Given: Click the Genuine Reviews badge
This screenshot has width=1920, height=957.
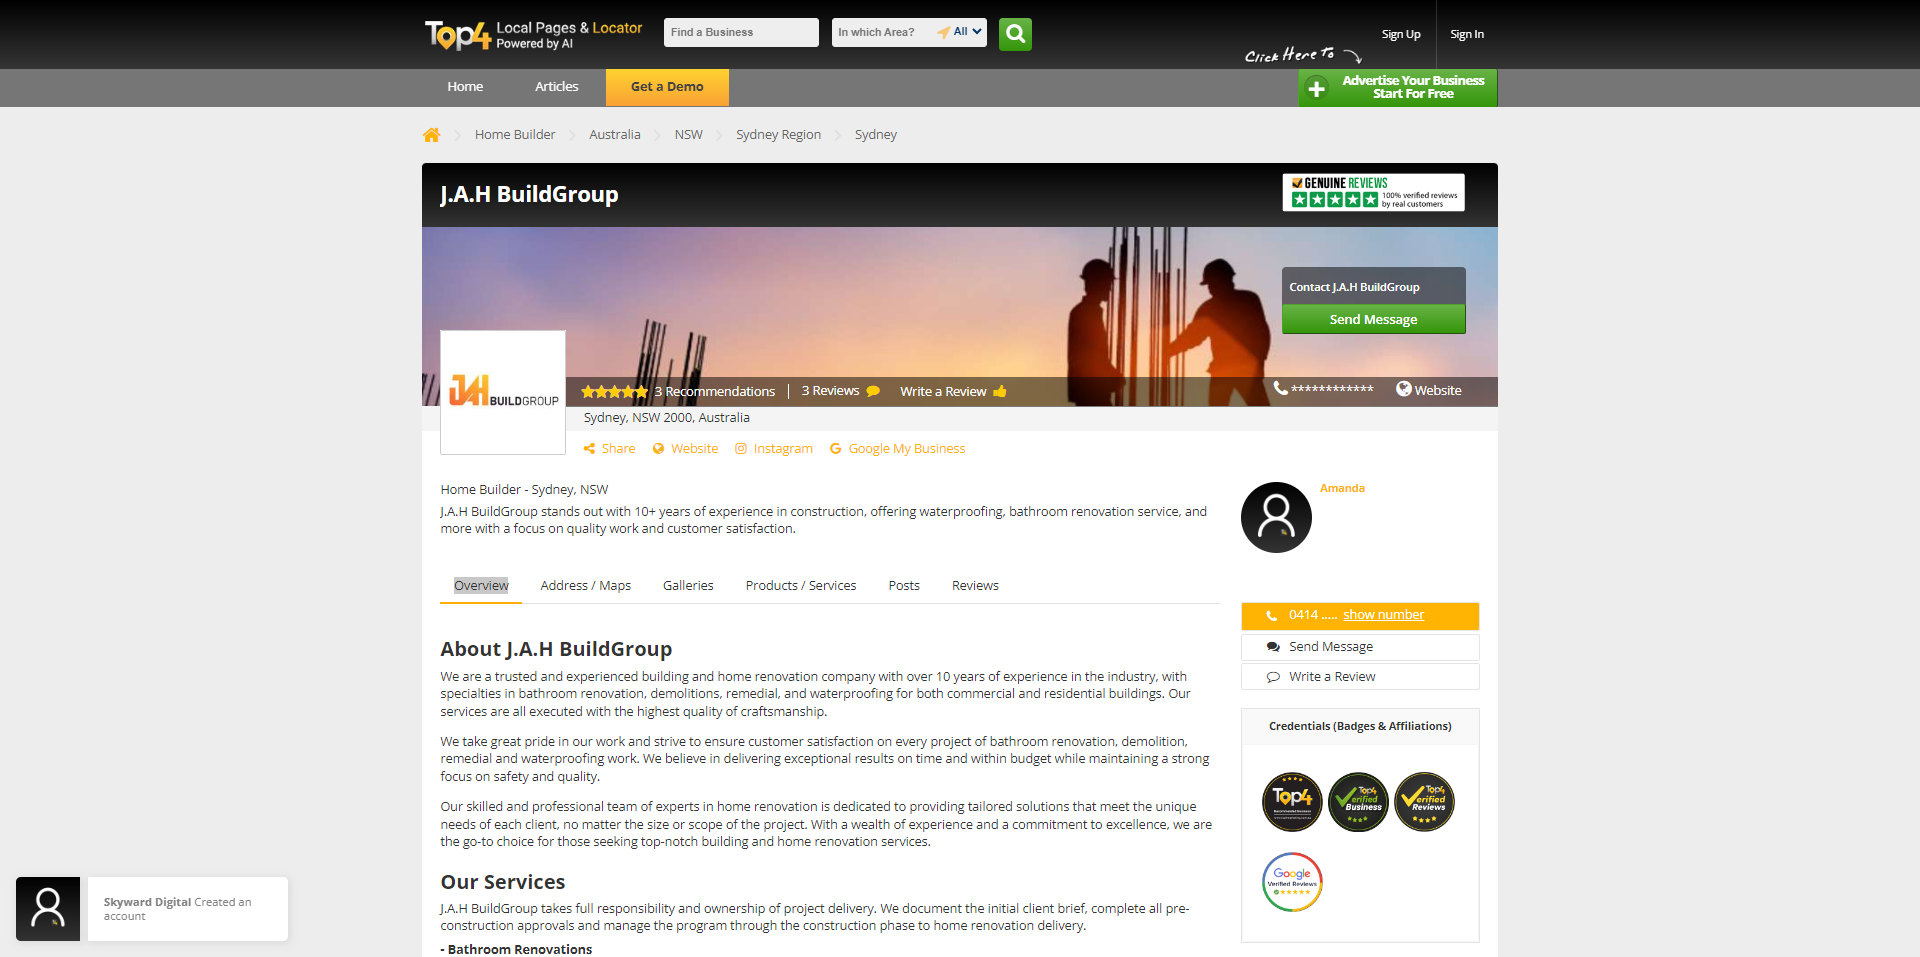Looking at the screenshot, I should point(1373,192).
